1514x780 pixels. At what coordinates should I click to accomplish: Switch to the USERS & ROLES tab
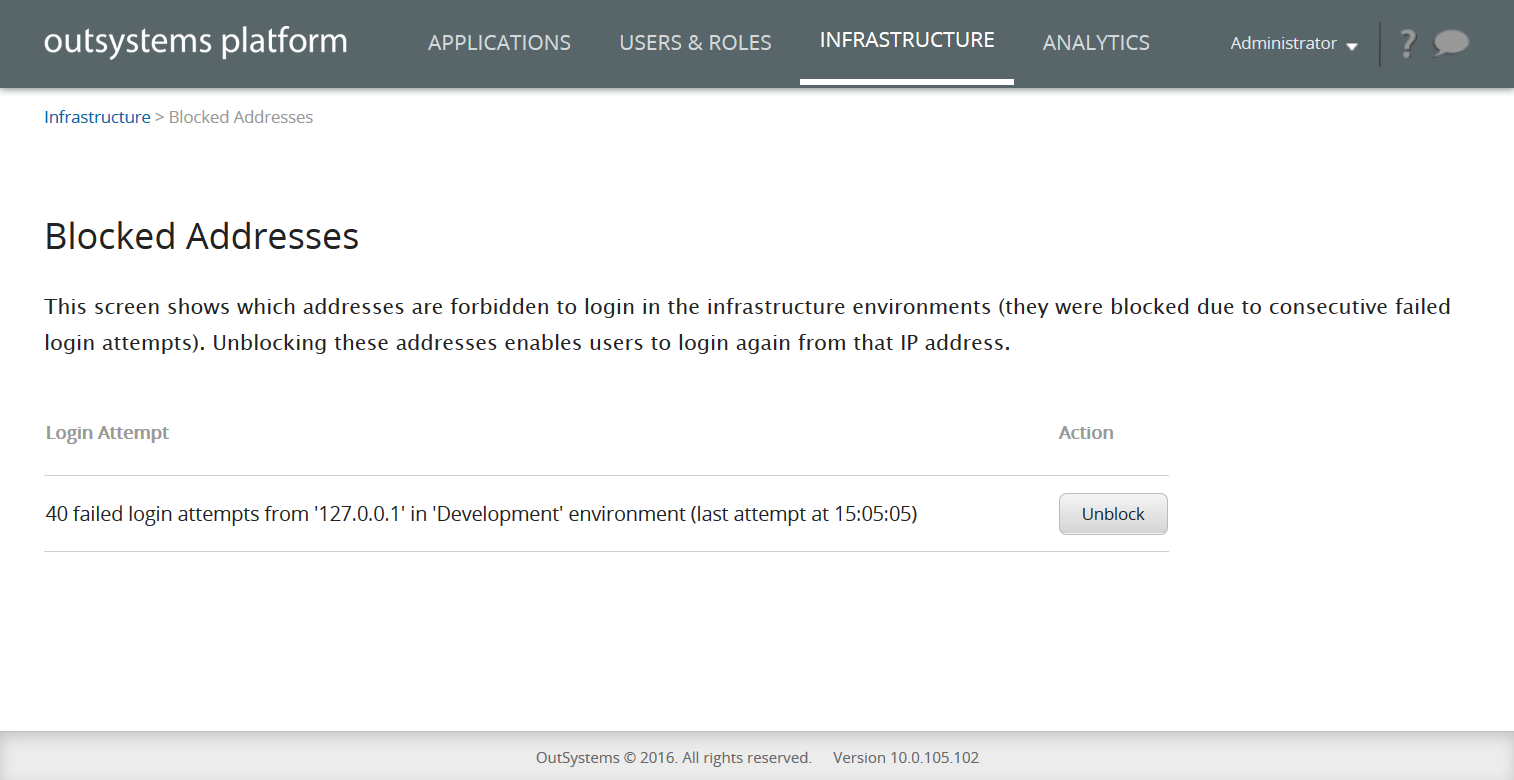point(695,43)
